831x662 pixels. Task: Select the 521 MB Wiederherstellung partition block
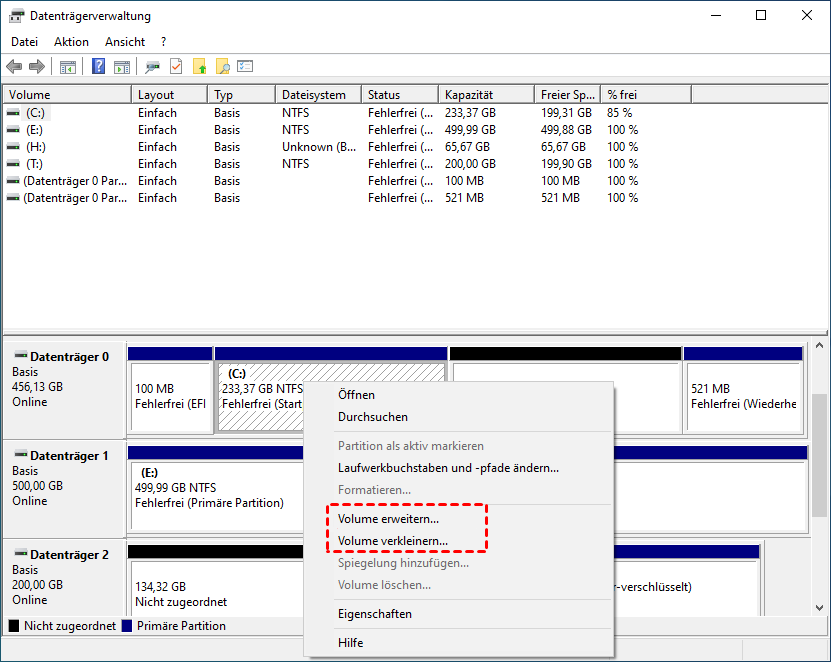point(744,390)
